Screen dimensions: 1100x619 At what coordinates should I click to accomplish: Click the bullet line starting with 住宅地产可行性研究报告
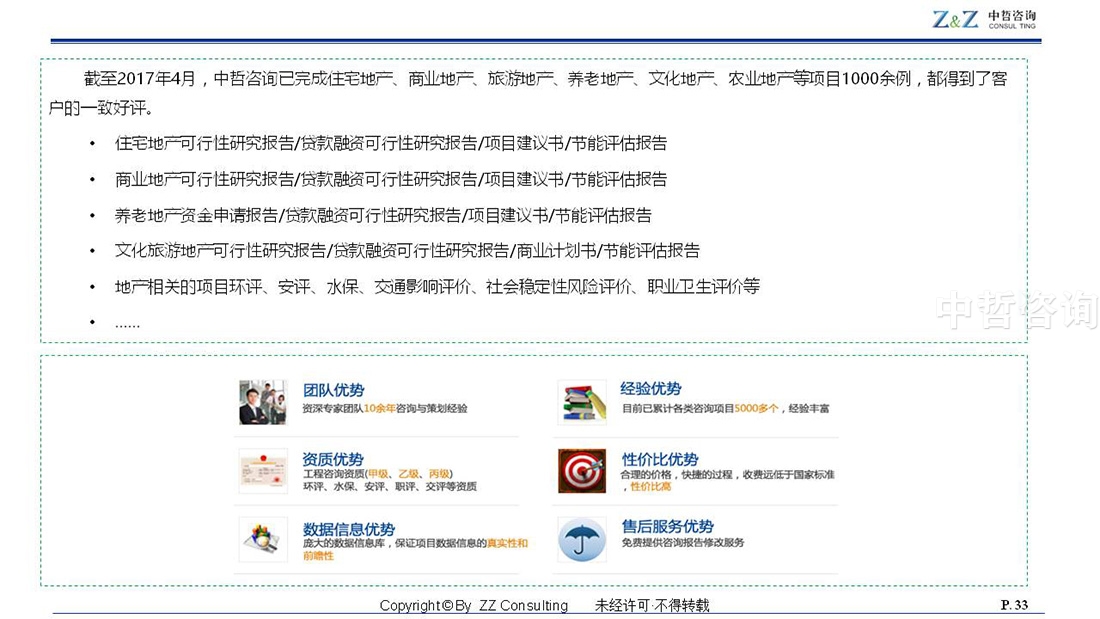click(x=391, y=143)
